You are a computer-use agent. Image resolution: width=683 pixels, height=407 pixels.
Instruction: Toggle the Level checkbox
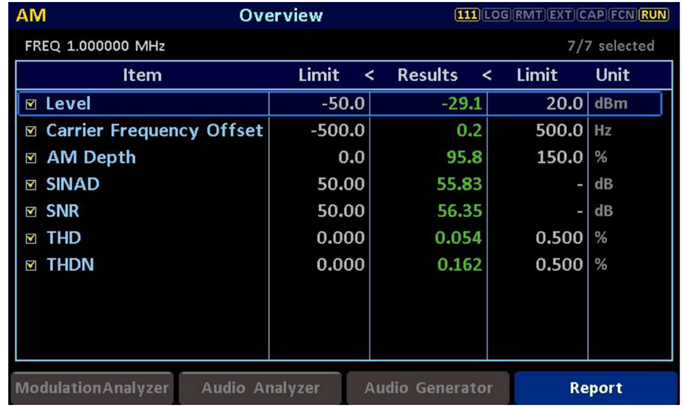(x=31, y=104)
